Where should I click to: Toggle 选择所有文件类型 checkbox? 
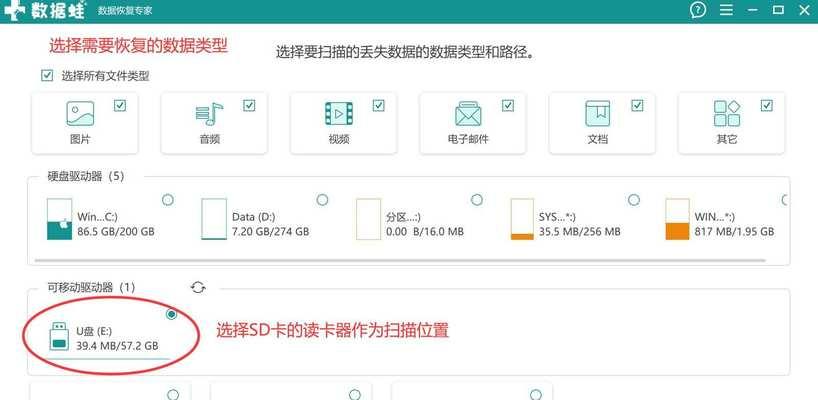pyautogui.click(x=47, y=76)
